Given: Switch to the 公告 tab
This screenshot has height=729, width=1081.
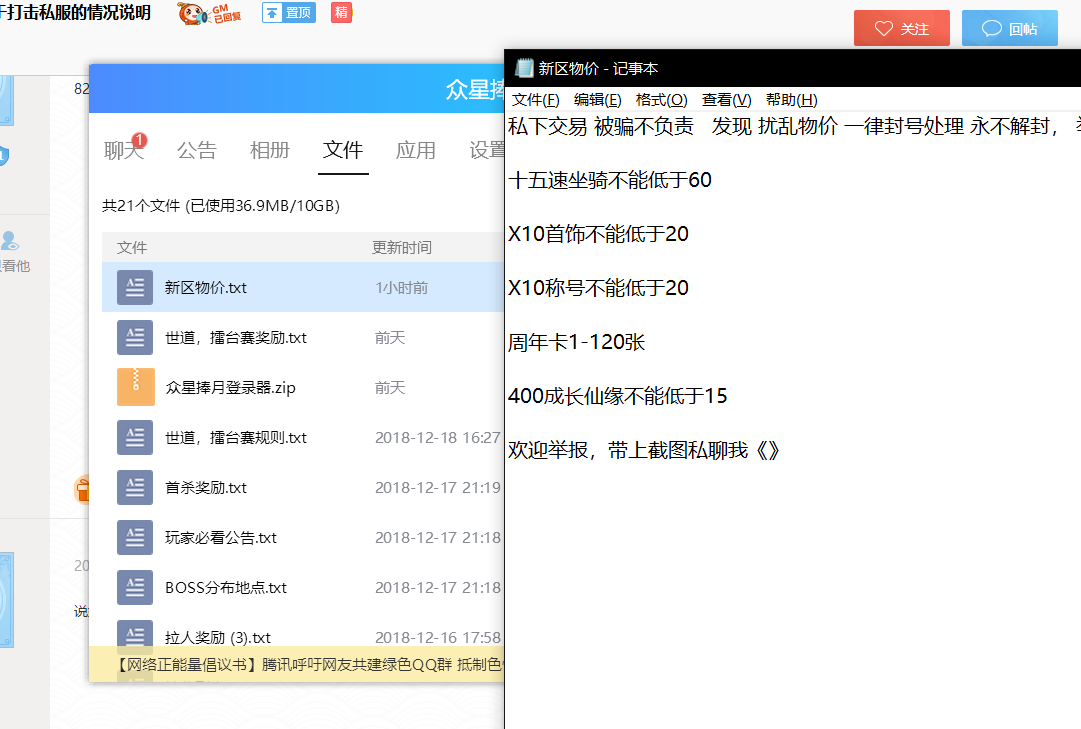Looking at the screenshot, I should [197, 150].
